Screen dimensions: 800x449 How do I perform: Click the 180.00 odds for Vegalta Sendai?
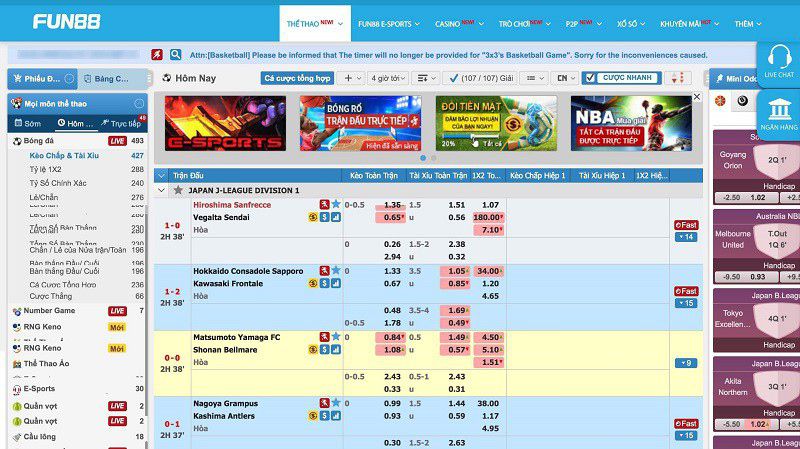(x=489, y=217)
